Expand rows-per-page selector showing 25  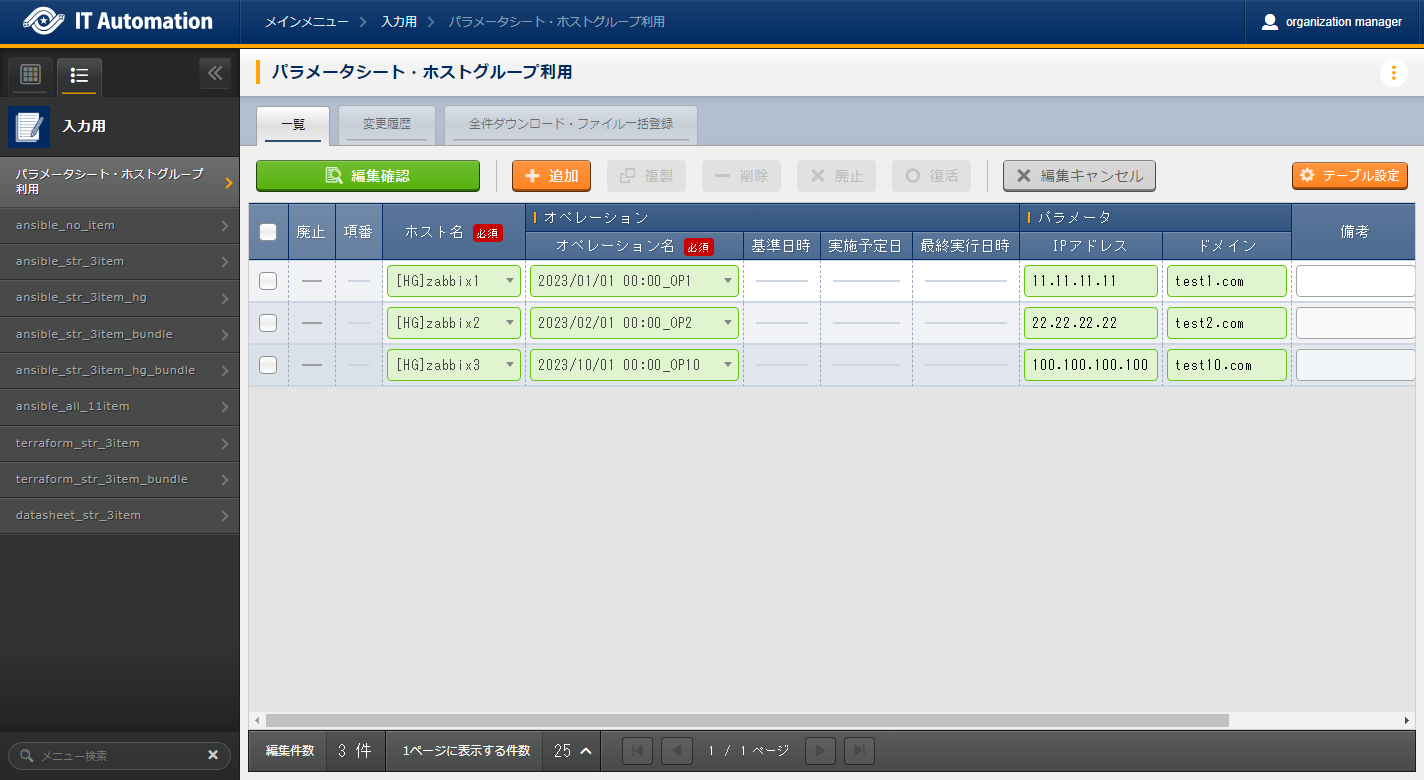pyautogui.click(x=573, y=751)
